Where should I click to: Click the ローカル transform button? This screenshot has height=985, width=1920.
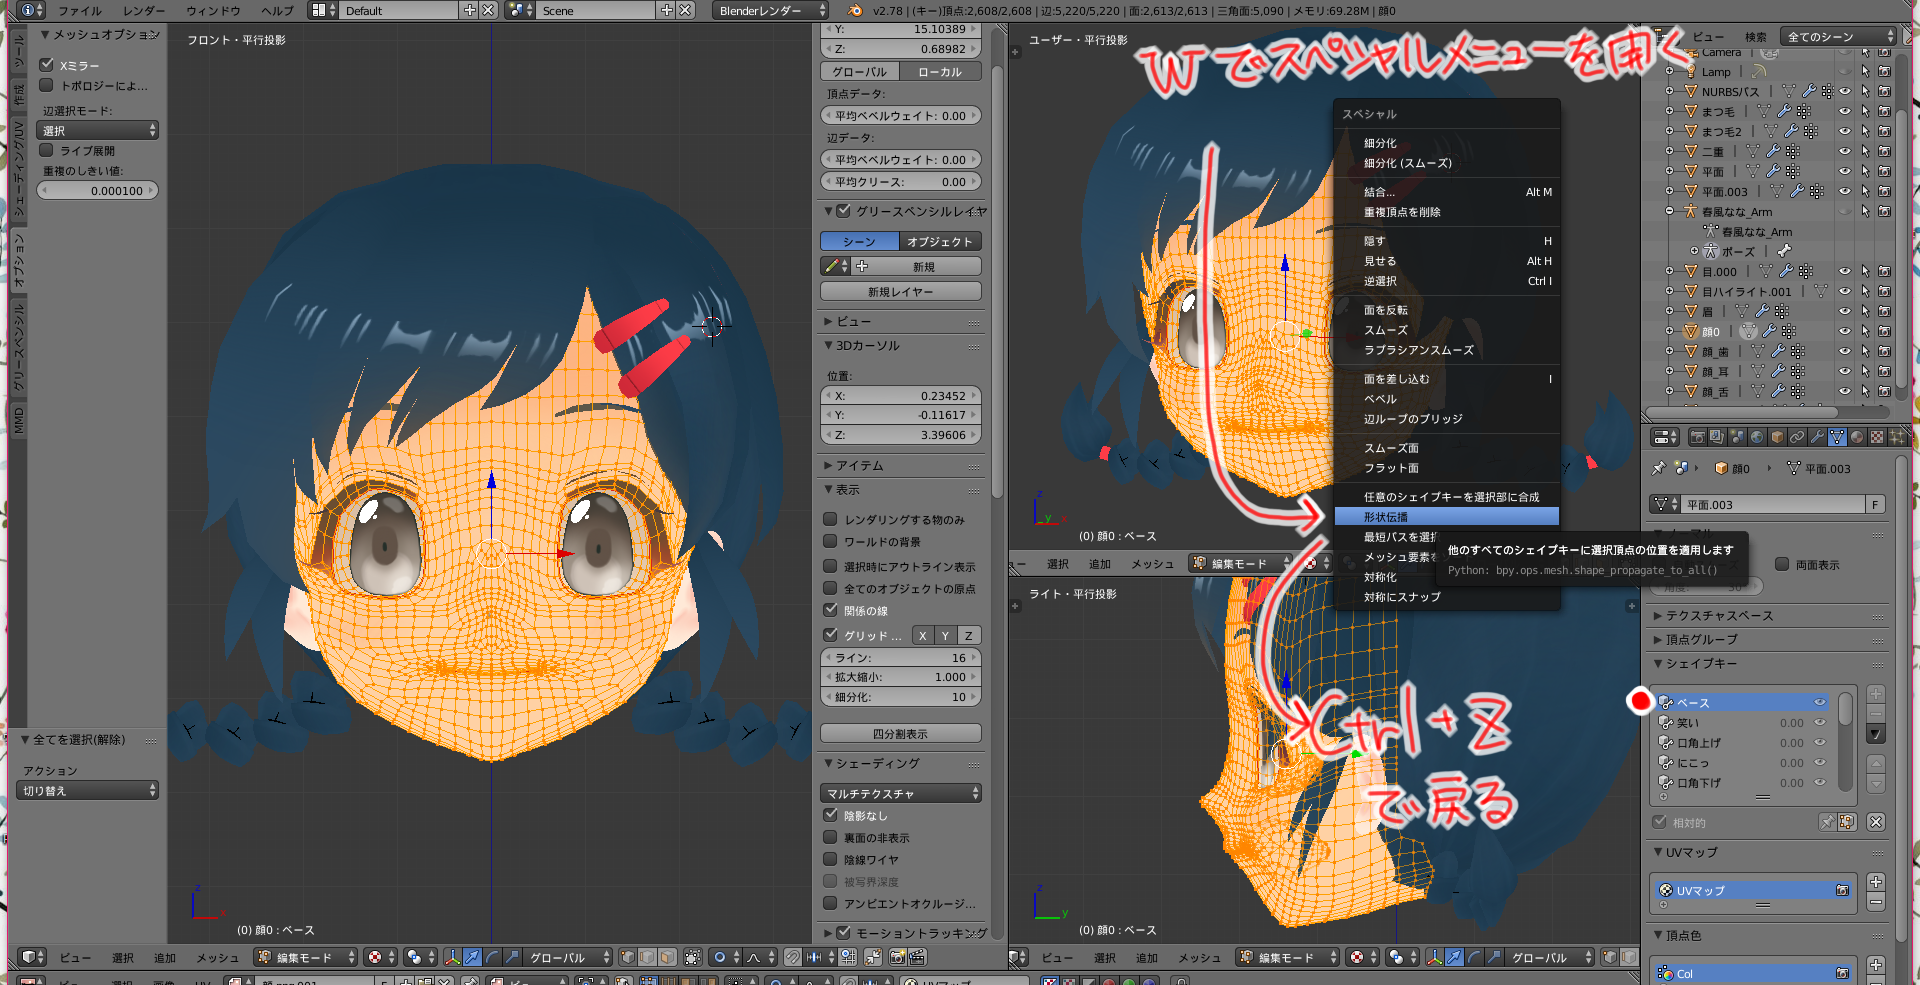click(x=940, y=72)
